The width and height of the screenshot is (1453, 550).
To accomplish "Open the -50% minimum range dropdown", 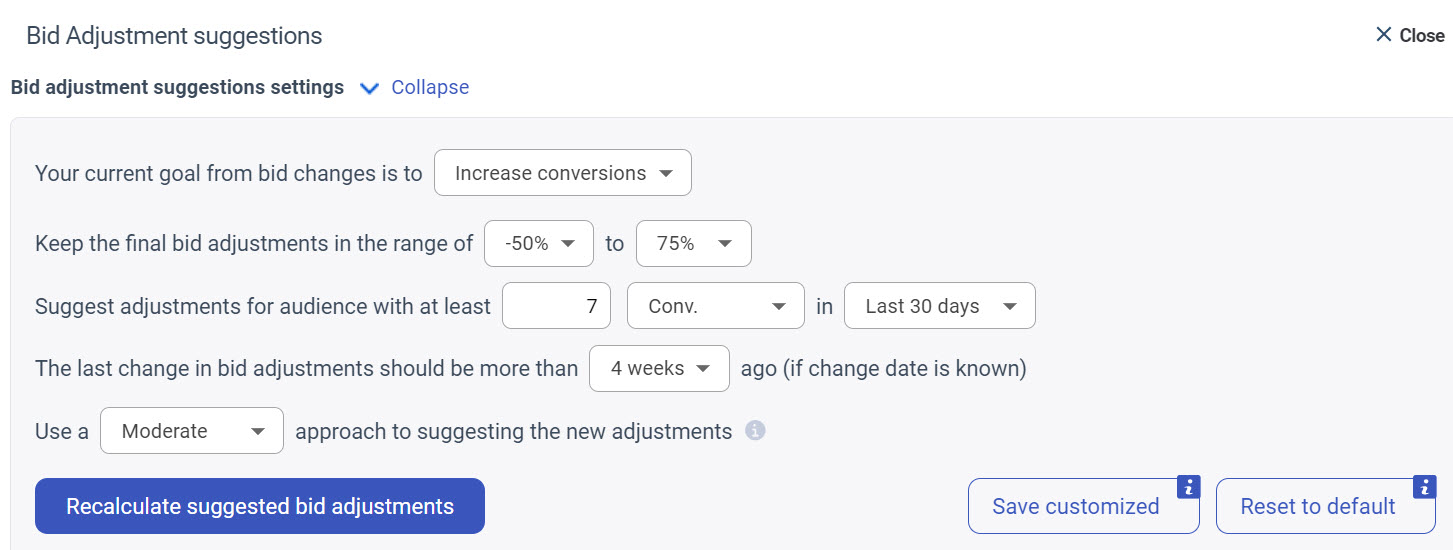I will [x=538, y=243].
